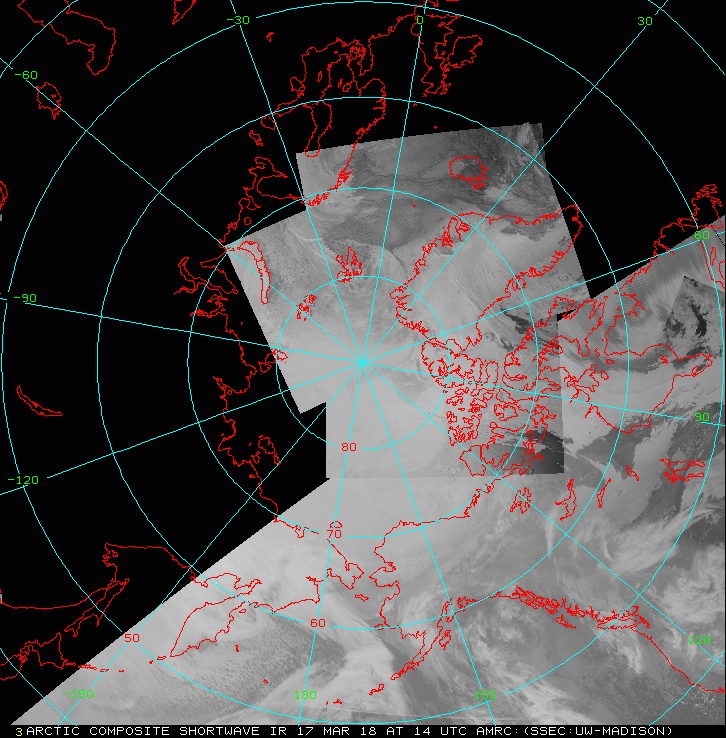Click the green 0 longitude label
Screen dimensions: 726x738
(x=420, y=20)
